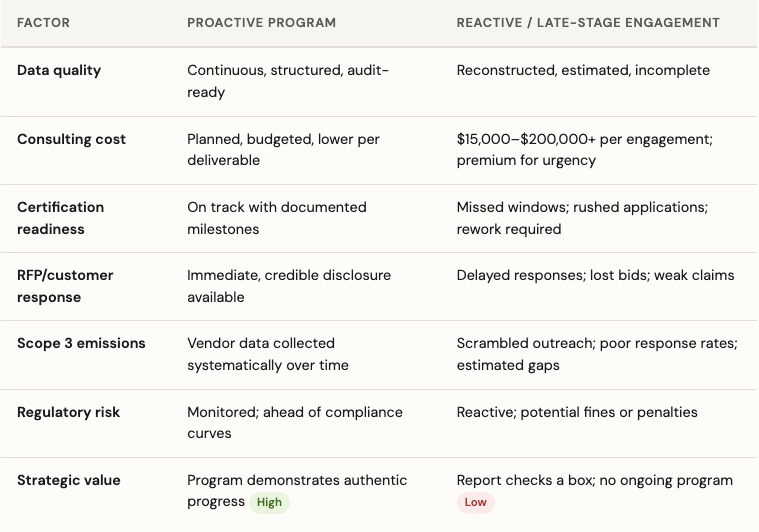Select 'Immediate, credible disclosure available' cell

pos(289,286)
